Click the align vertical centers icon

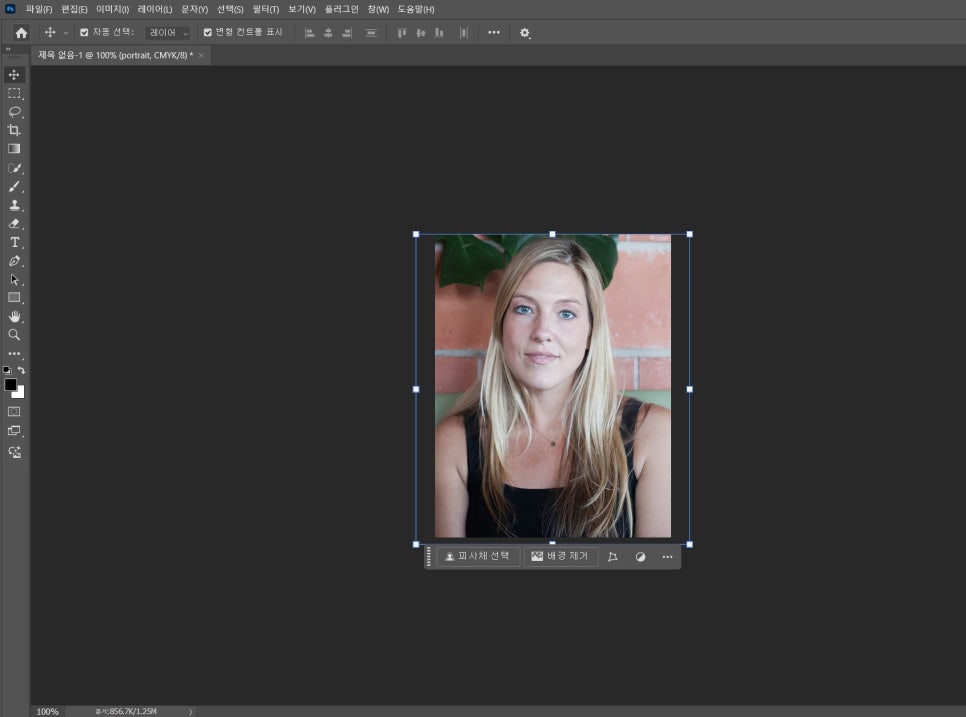click(420, 33)
